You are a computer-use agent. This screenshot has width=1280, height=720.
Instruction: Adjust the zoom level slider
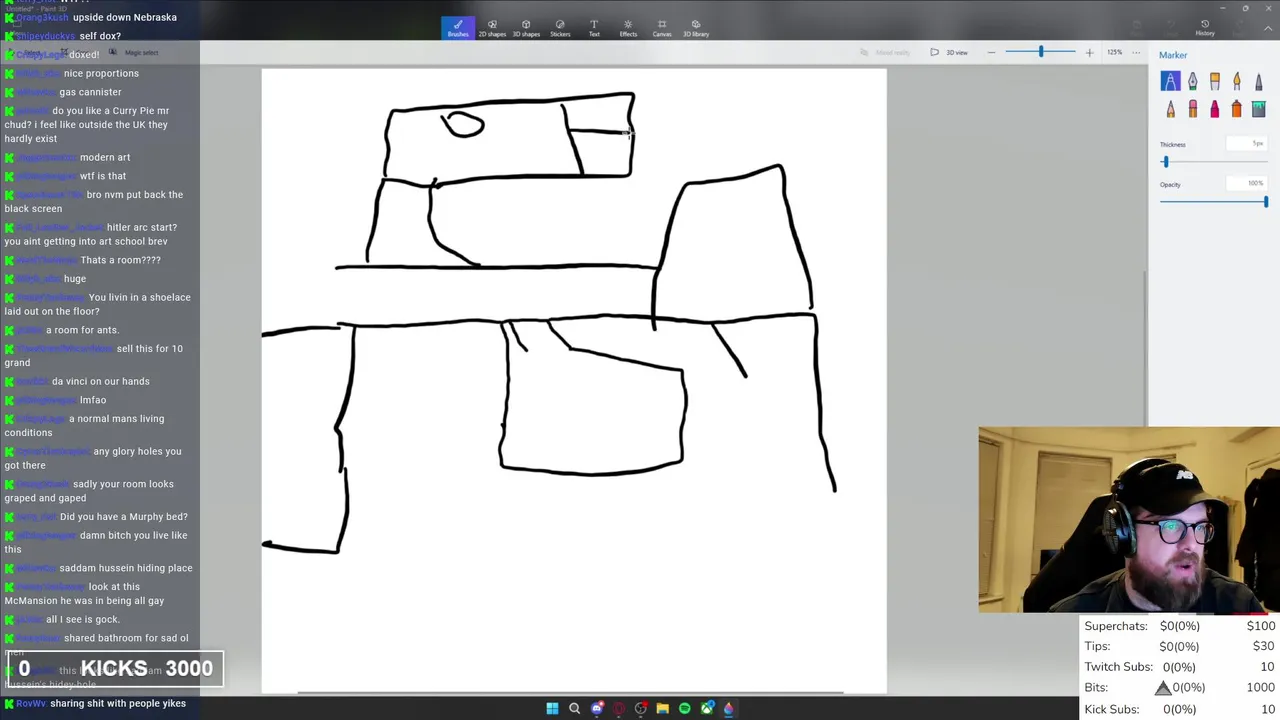1040,52
